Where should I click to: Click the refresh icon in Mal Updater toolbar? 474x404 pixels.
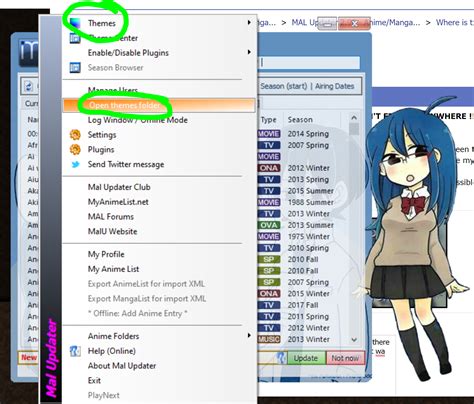coord(29,87)
